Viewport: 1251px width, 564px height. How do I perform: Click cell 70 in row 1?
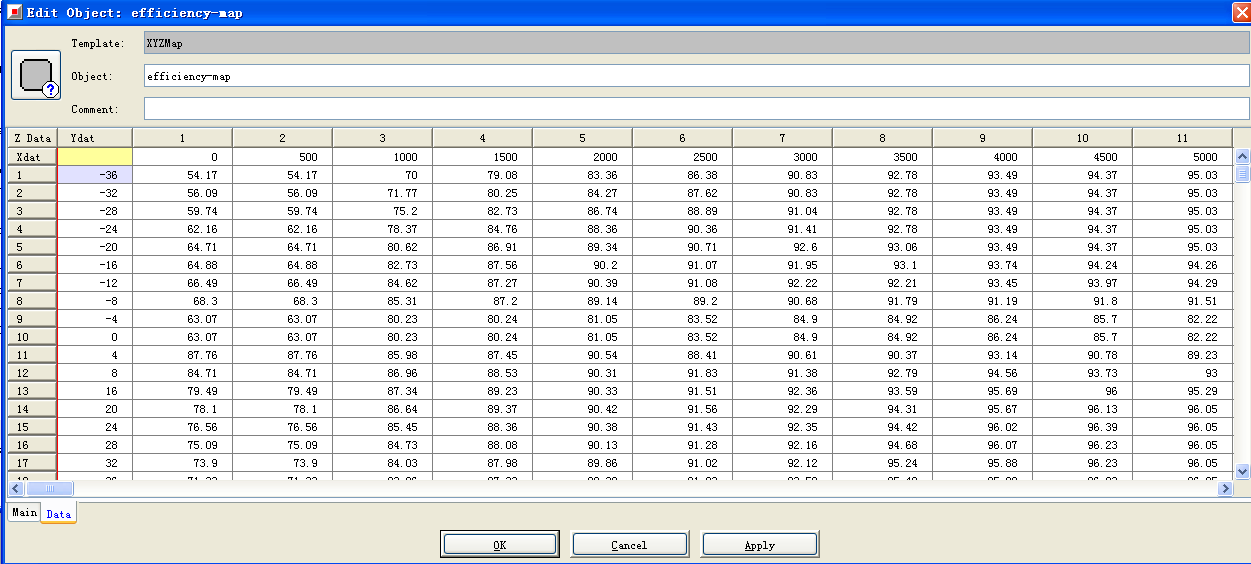pos(382,175)
